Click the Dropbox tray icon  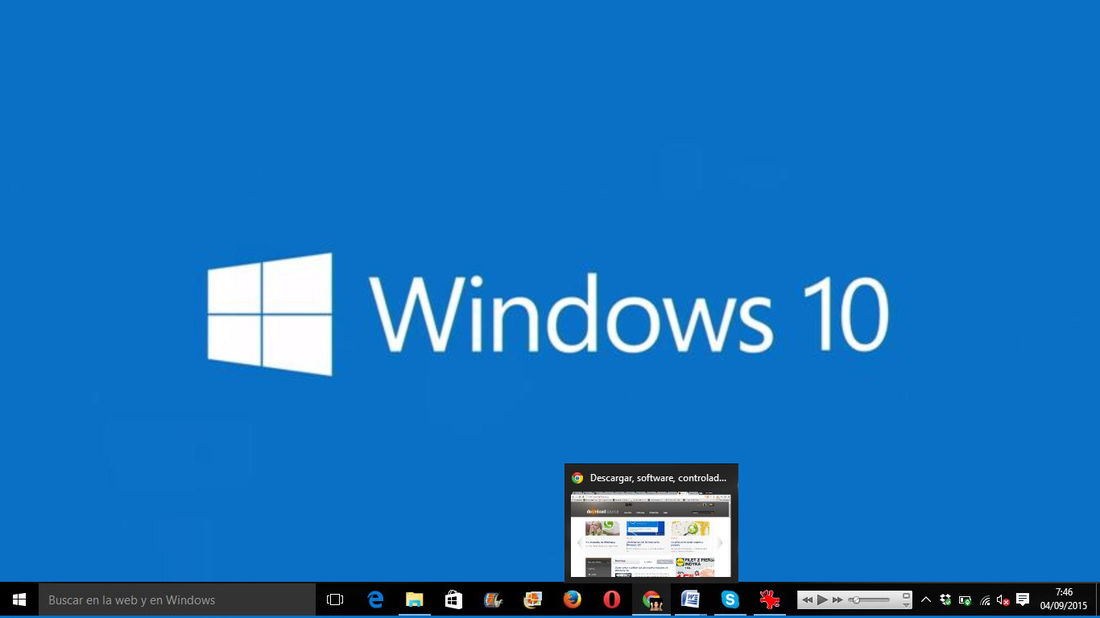coord(946,600)
